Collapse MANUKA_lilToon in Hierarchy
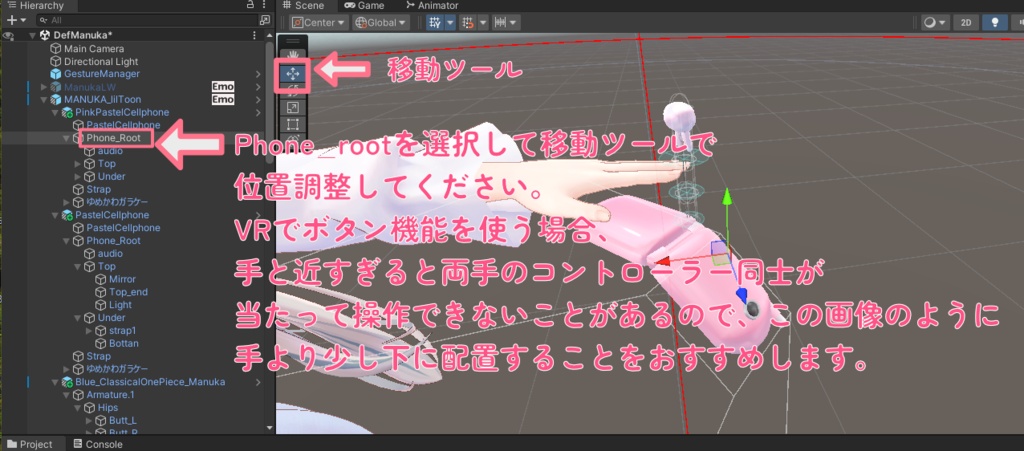Viewport: 1024px width, 451px height. 44,100
